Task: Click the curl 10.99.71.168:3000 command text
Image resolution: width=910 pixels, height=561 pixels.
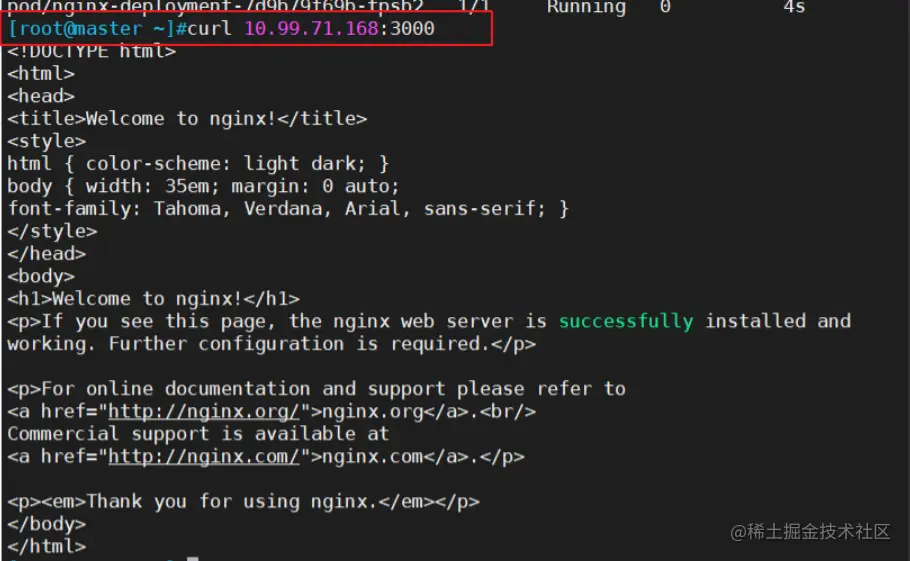Action: click(x=310, y=28)
